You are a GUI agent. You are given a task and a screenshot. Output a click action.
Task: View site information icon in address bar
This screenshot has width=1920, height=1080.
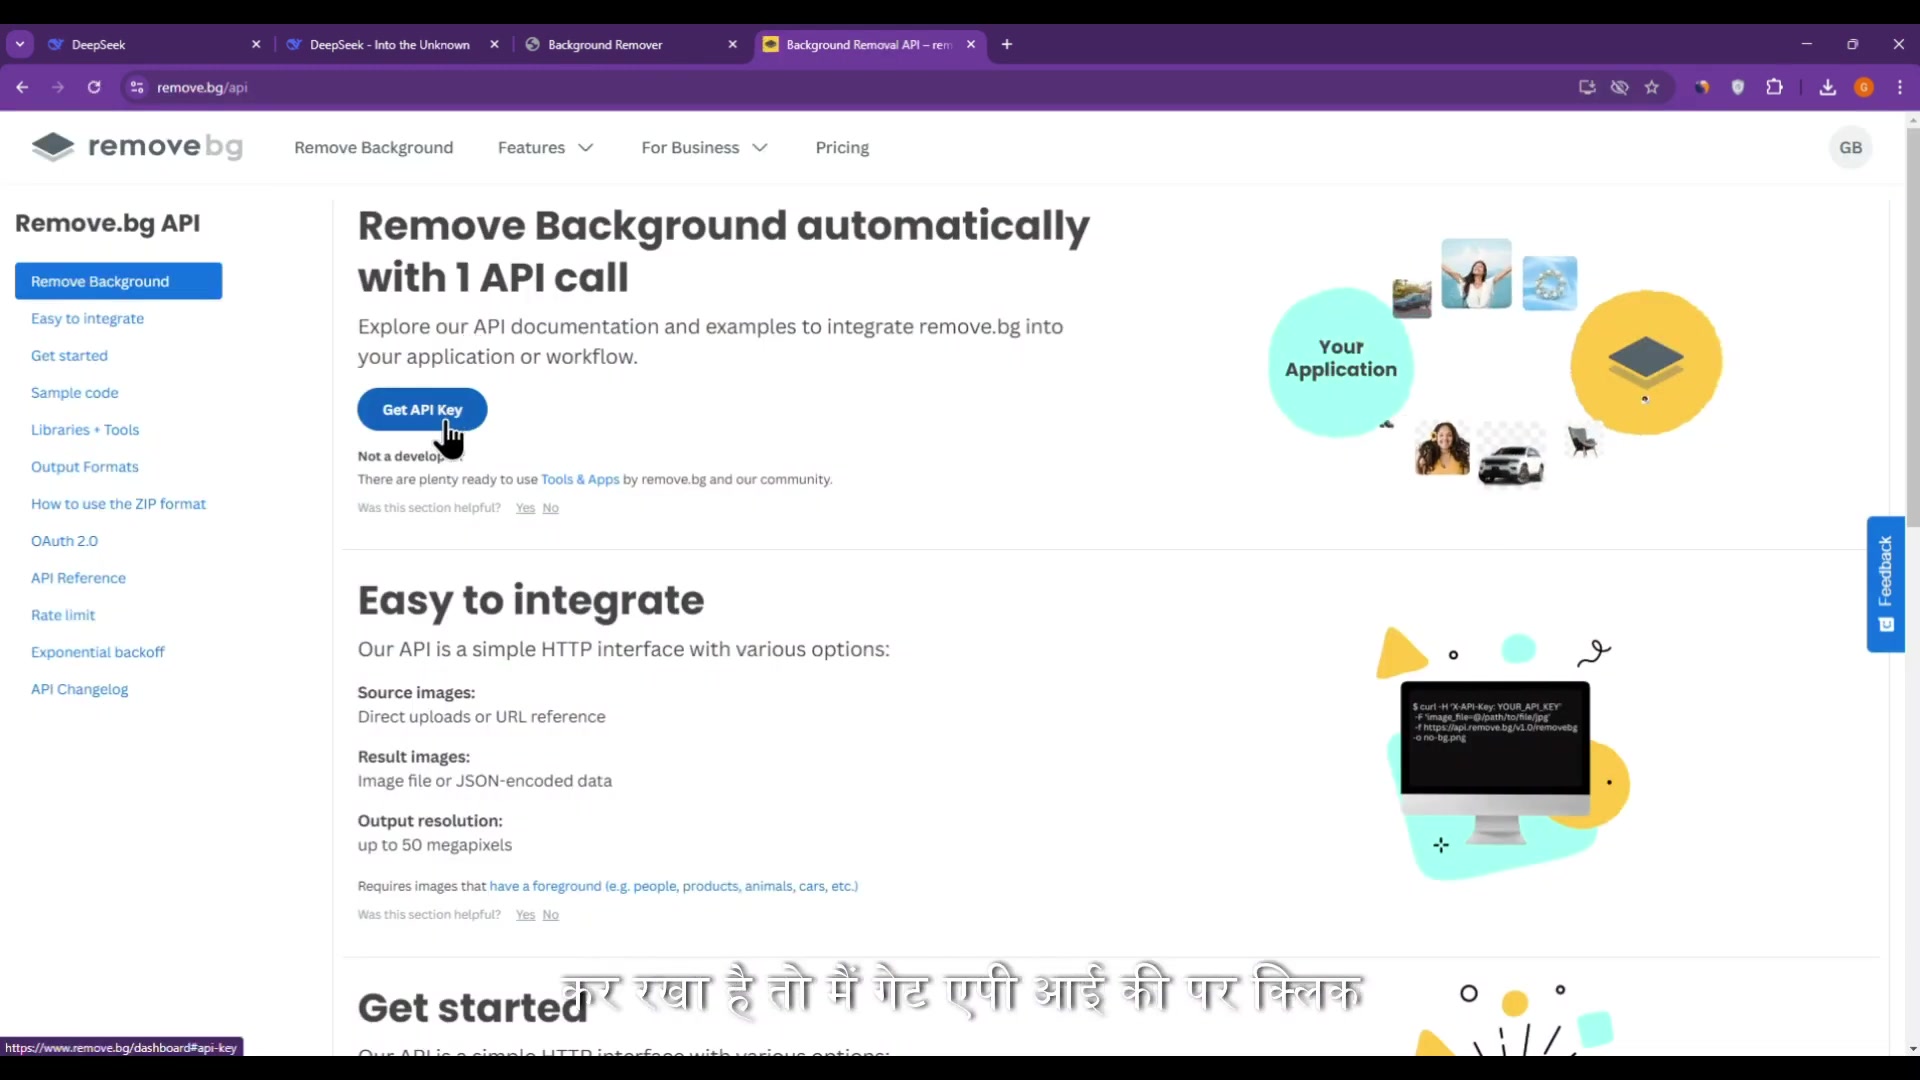click(x=137, y=87)
